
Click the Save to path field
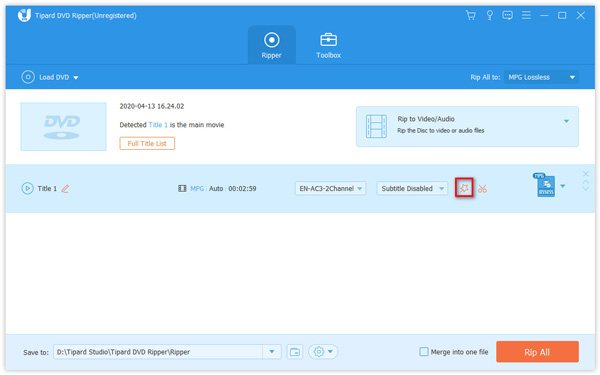pyautogui.click(x=158, y=352)
